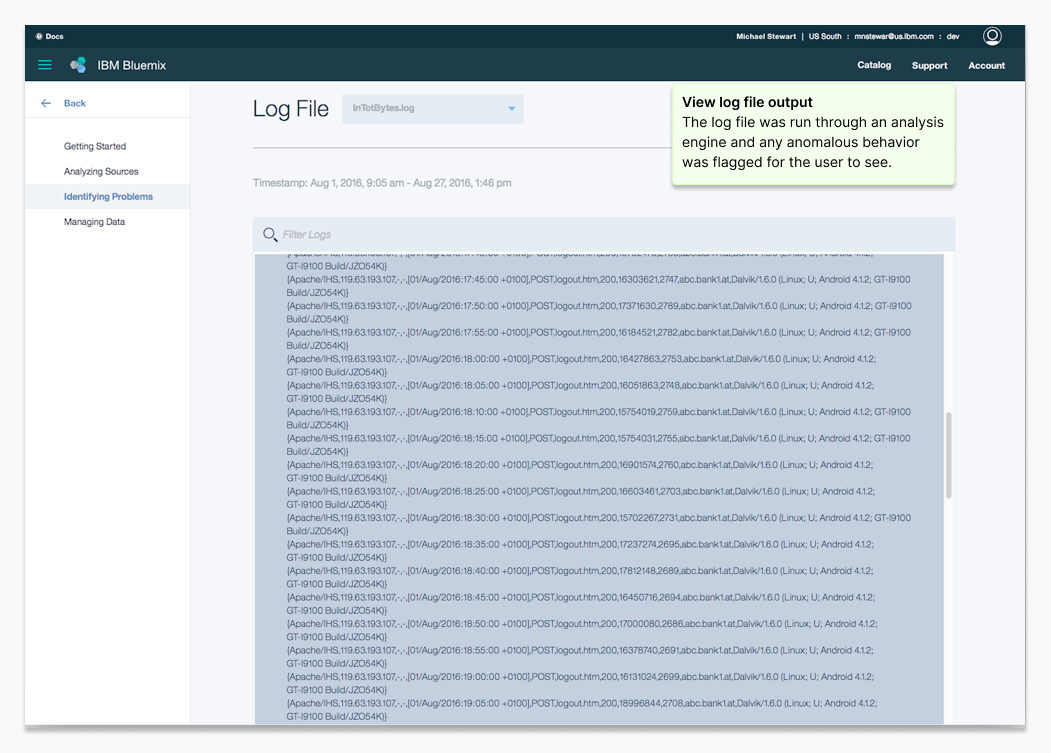The height and width of the screenshot is (753, 1051).
Task: Click the IBM Bluemix logo icon
Action: pyautogui.click(x=78, y=65)
